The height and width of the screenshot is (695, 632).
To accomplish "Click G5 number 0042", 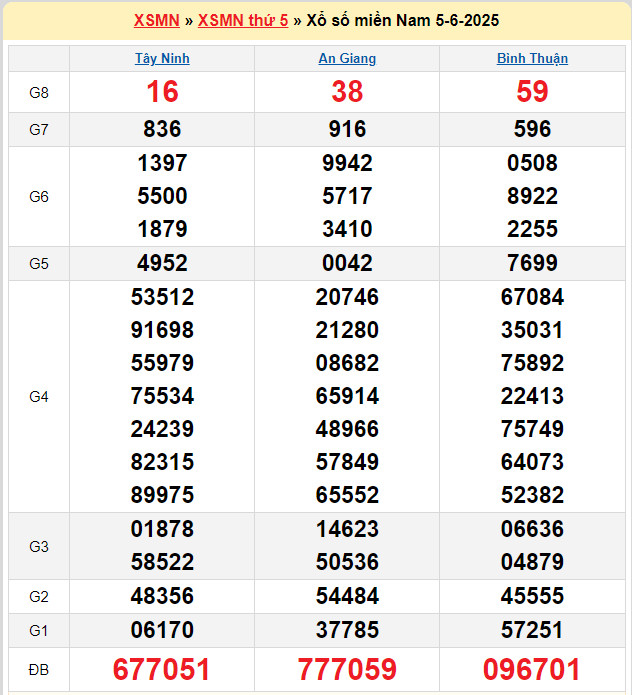I will coord(347,263).
